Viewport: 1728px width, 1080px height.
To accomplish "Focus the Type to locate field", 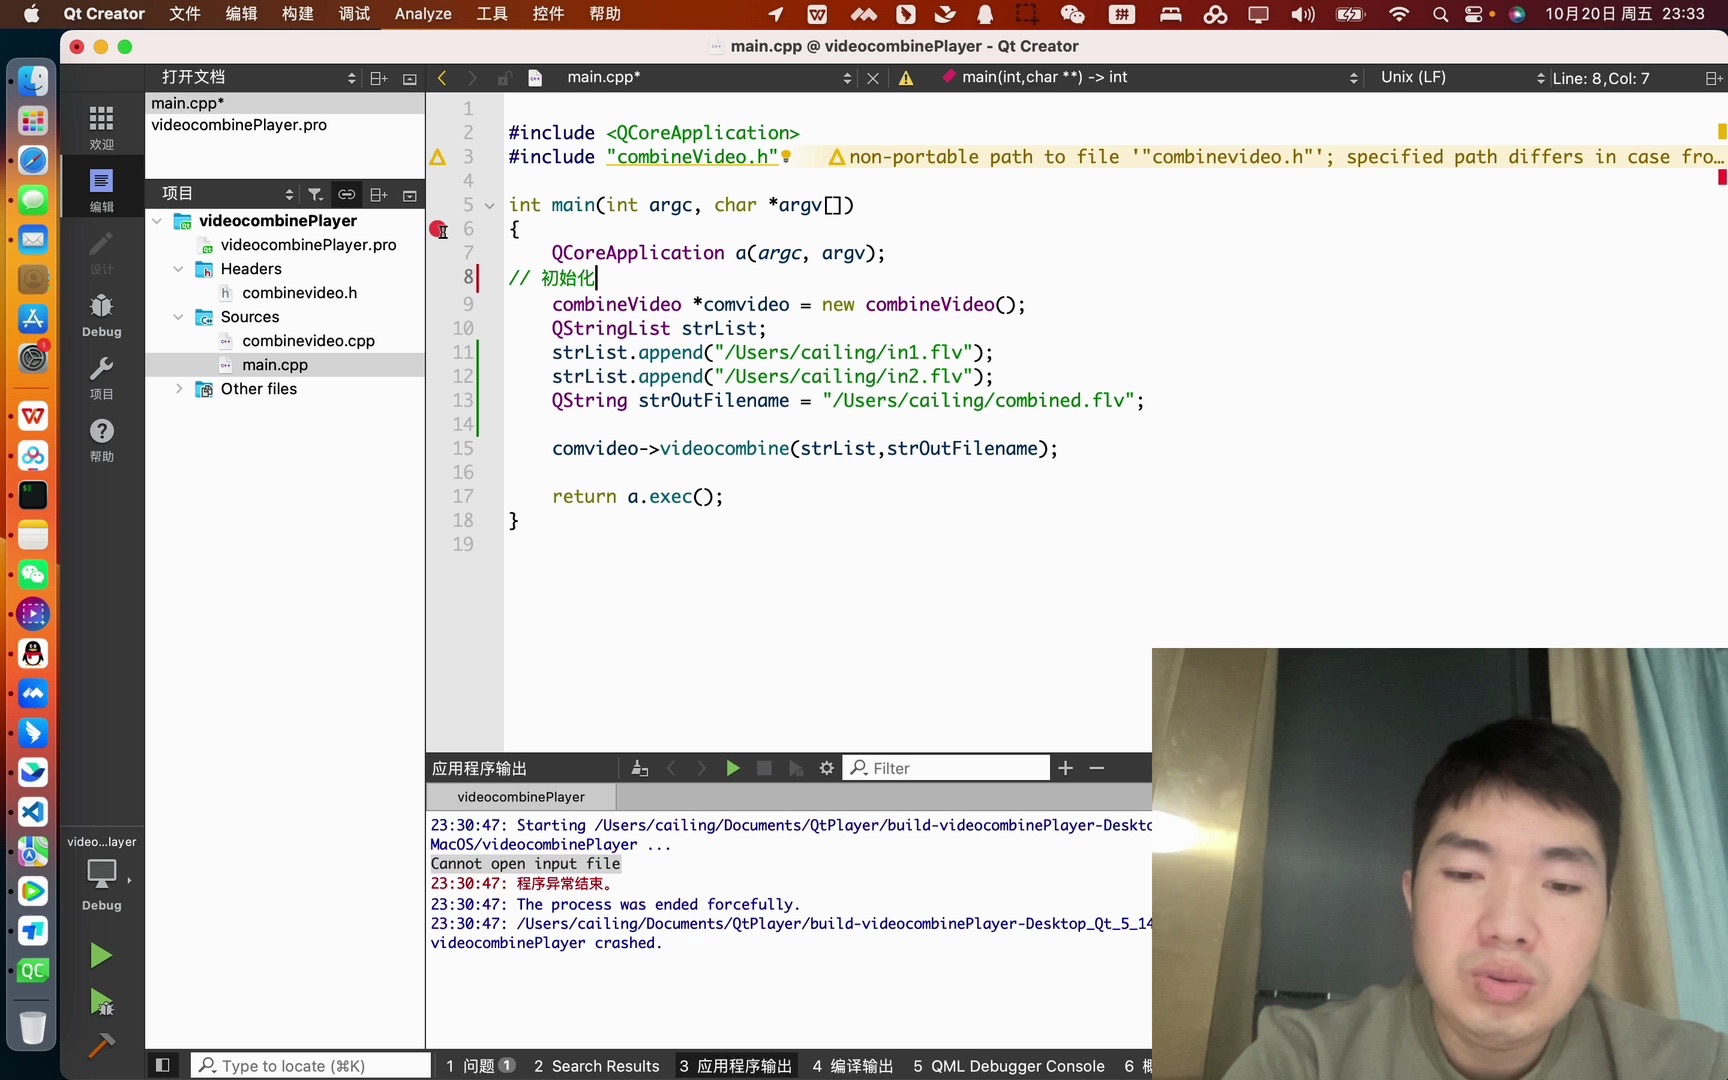I will tap(311, 1066).
